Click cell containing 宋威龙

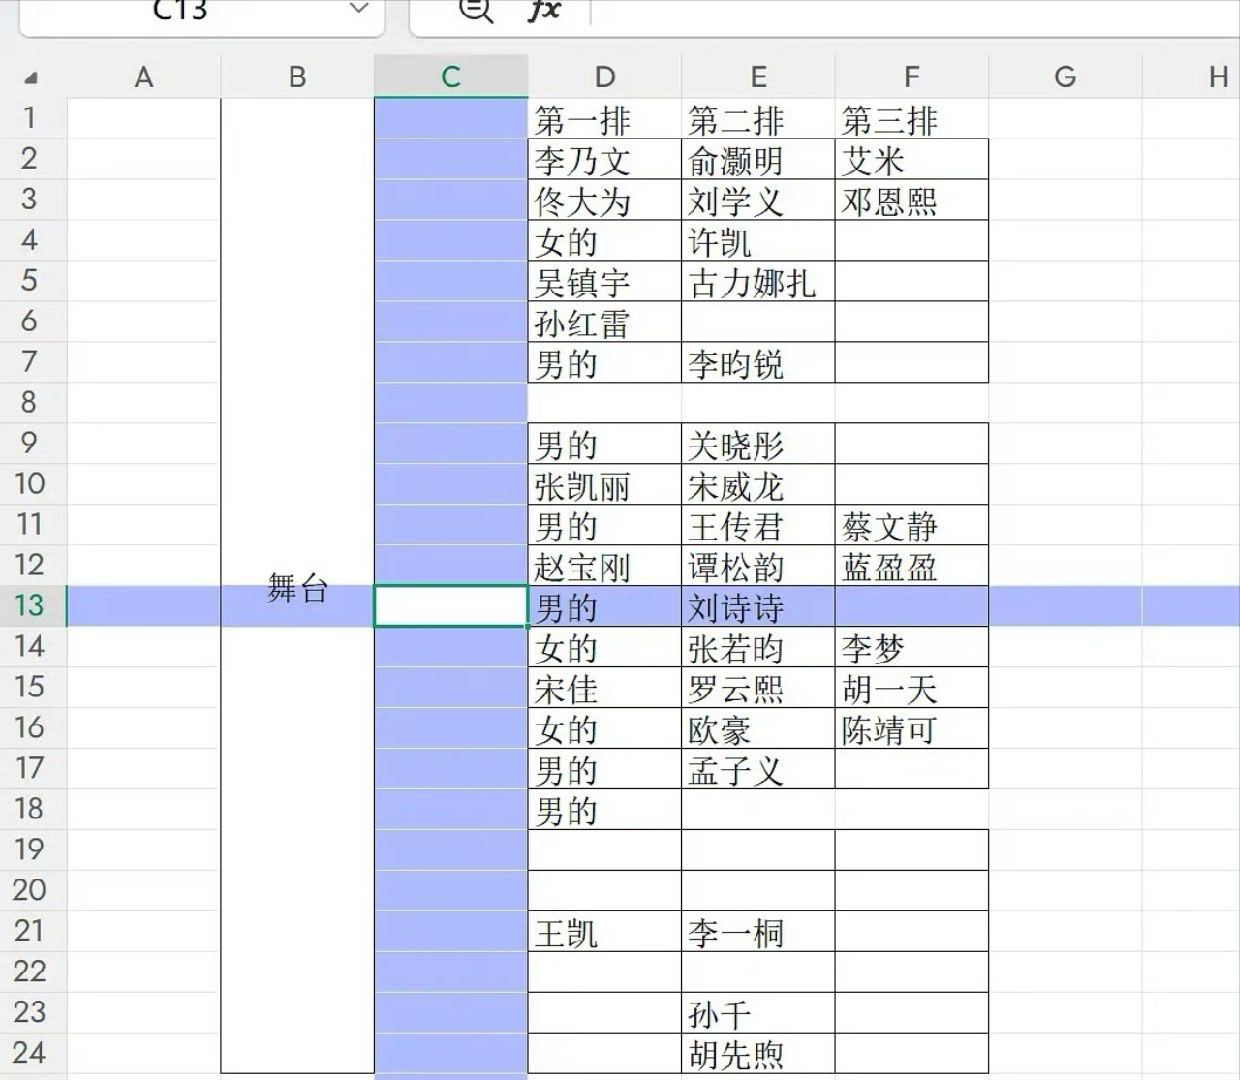[758, 486]
